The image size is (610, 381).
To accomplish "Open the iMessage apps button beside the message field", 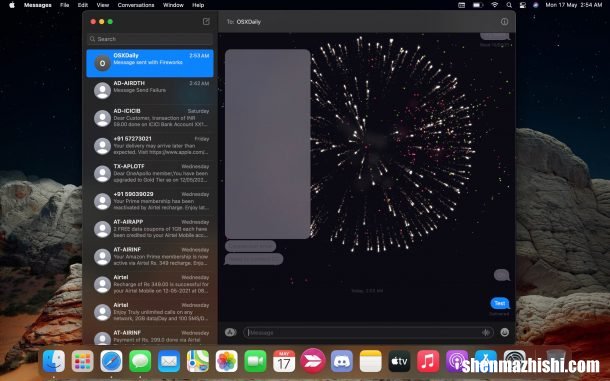I will [x=230, y=332].
